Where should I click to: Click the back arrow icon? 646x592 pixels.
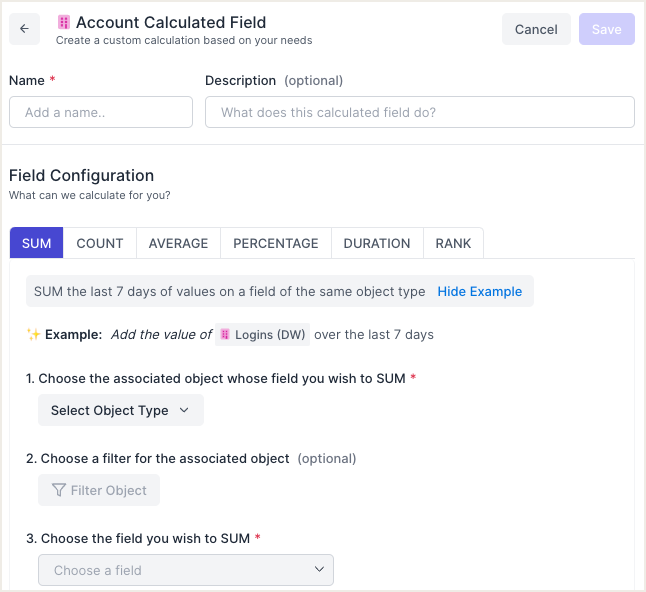pos(24,29)
